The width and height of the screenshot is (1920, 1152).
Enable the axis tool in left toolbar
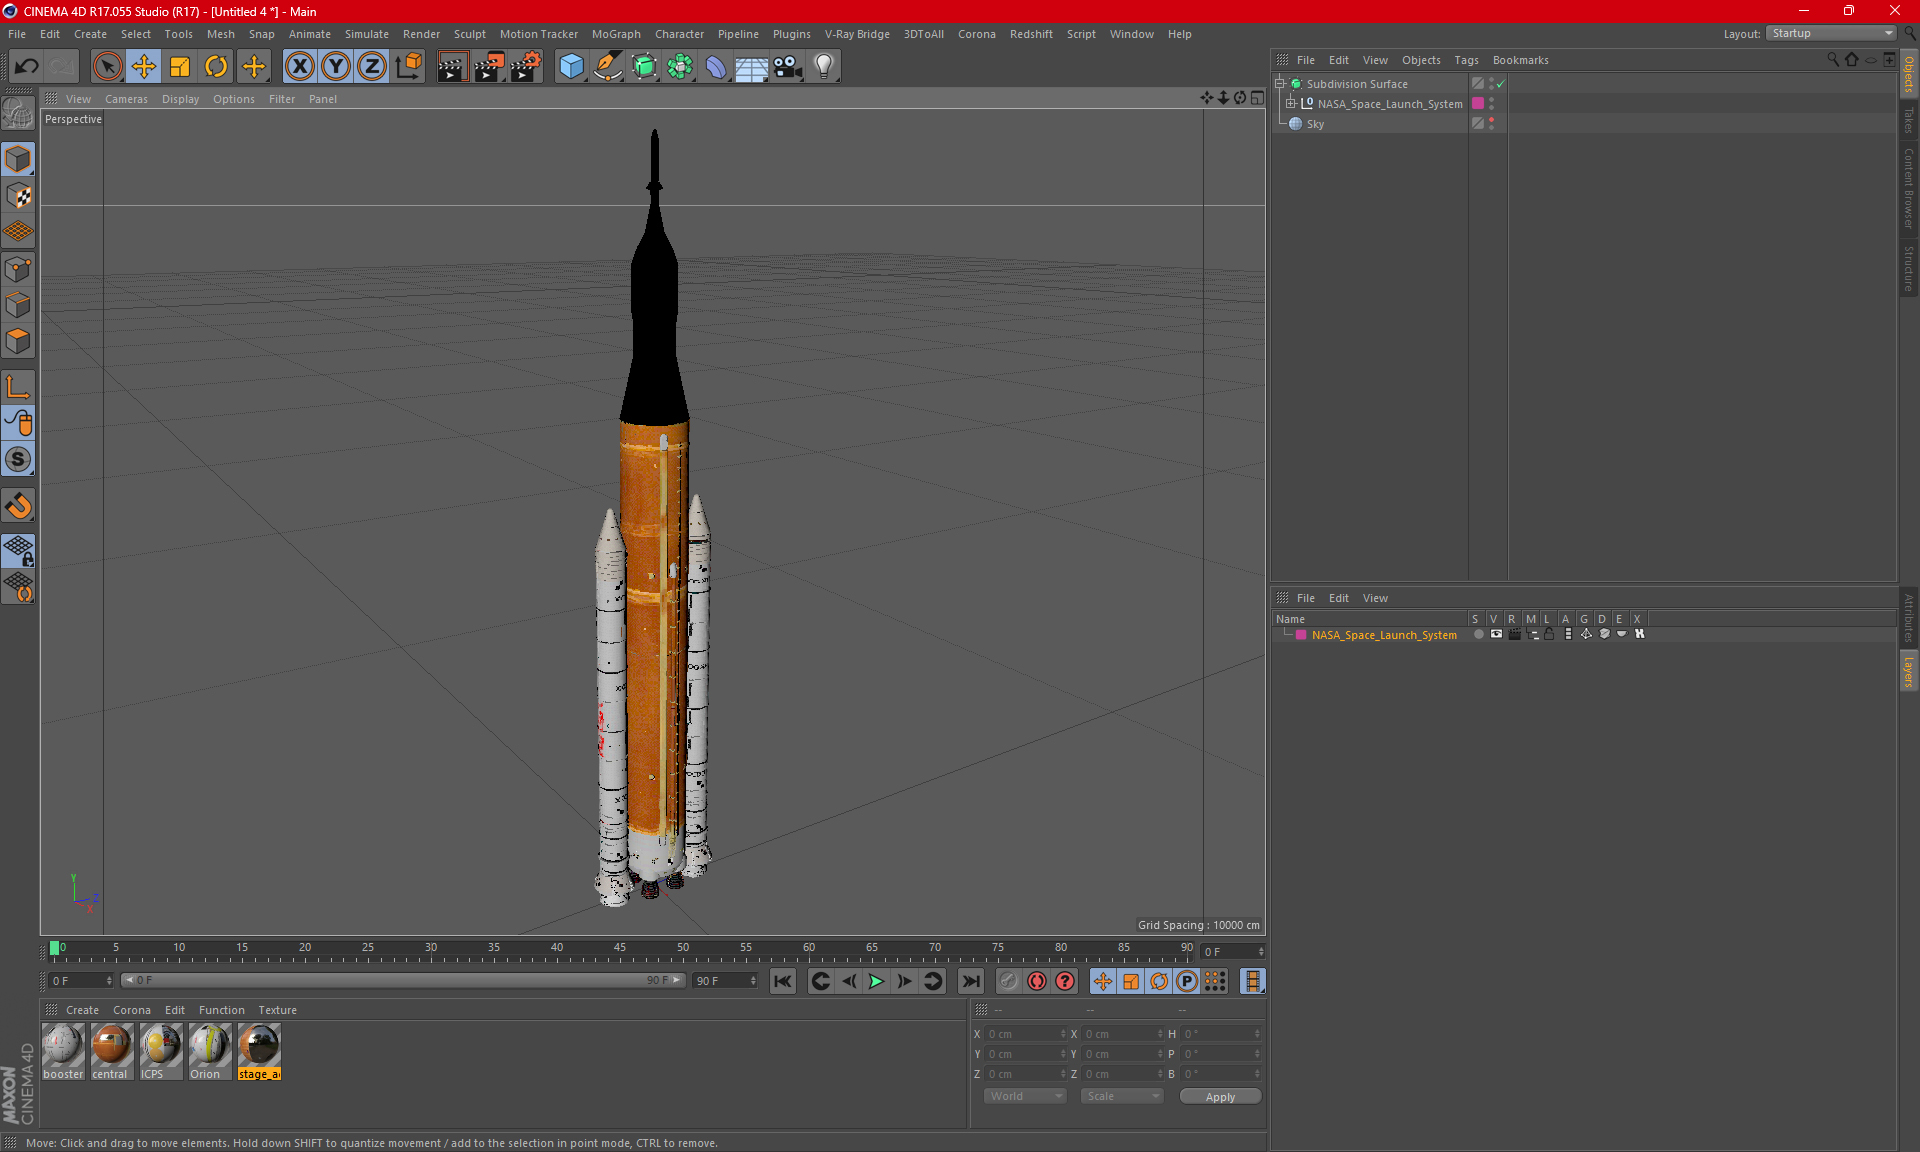(x=18, y=387)
